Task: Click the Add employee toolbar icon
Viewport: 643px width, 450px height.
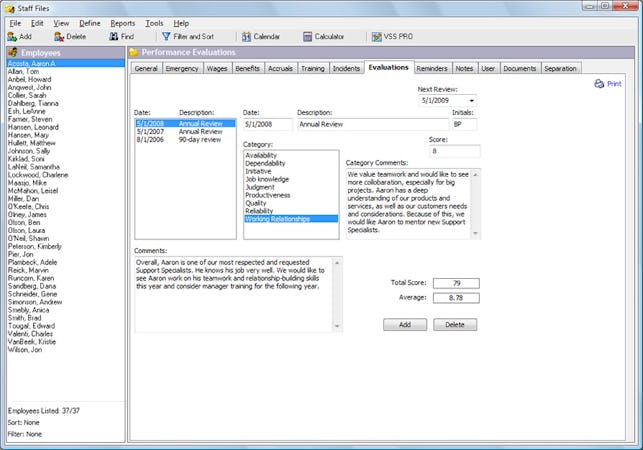Action: click(12, 36)
